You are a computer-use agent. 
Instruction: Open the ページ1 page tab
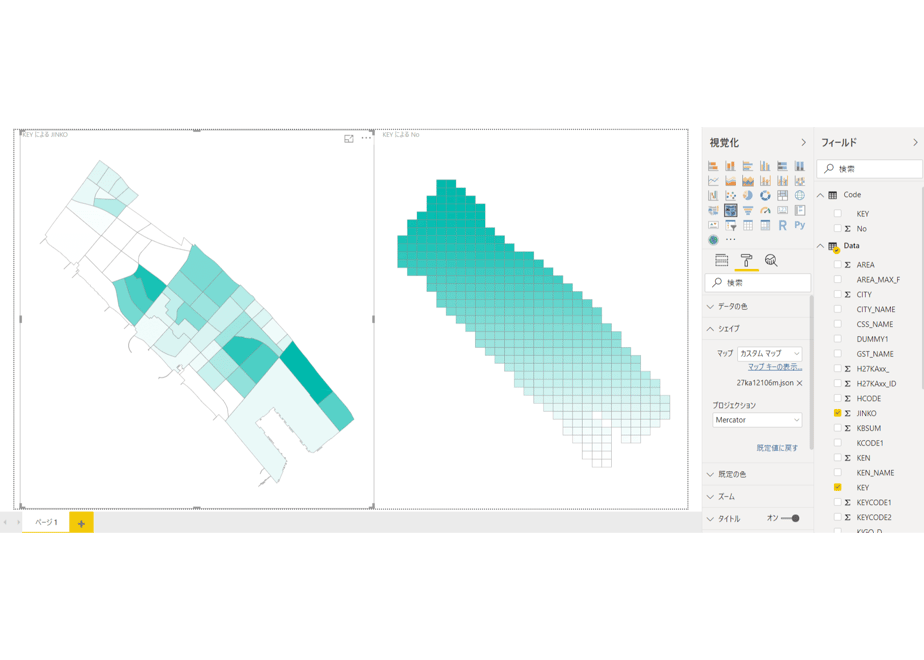[x=46, y=522]
